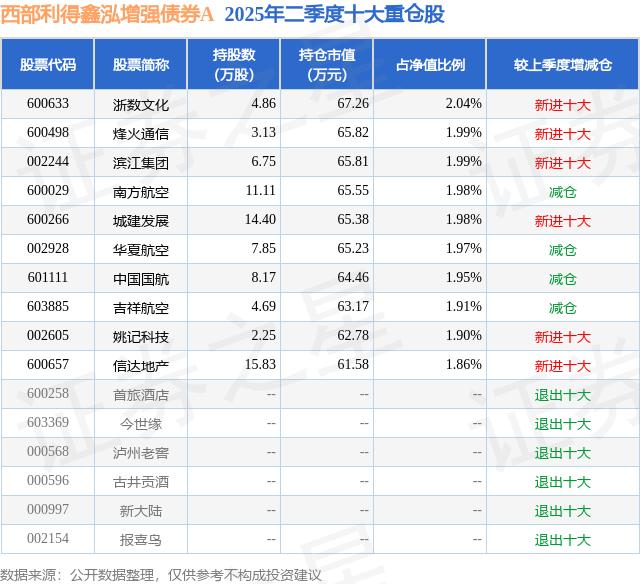The image size is (640, 584).
Task: Click the 股票简称 column header
Action: pos(141,65)
